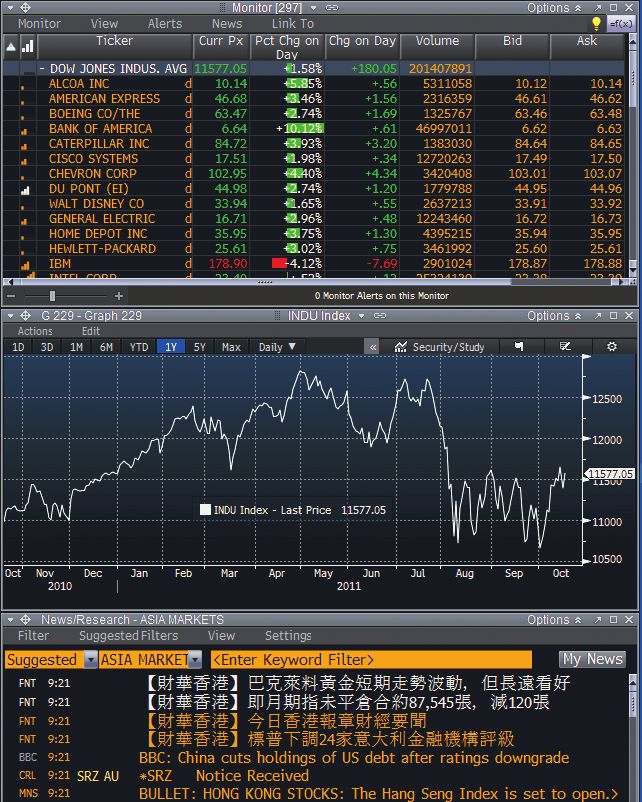Click the bar chart column header icon

click(x=28, y=46)
